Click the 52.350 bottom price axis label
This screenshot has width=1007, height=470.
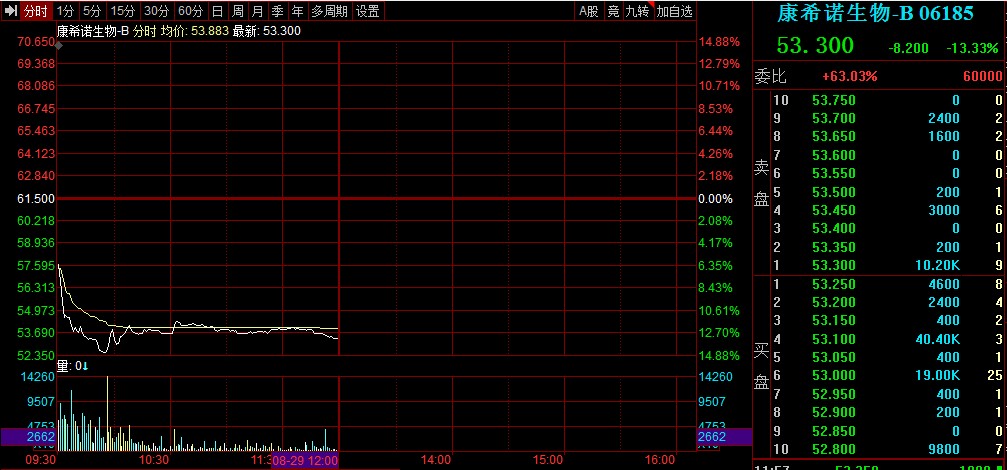(37, 355)
